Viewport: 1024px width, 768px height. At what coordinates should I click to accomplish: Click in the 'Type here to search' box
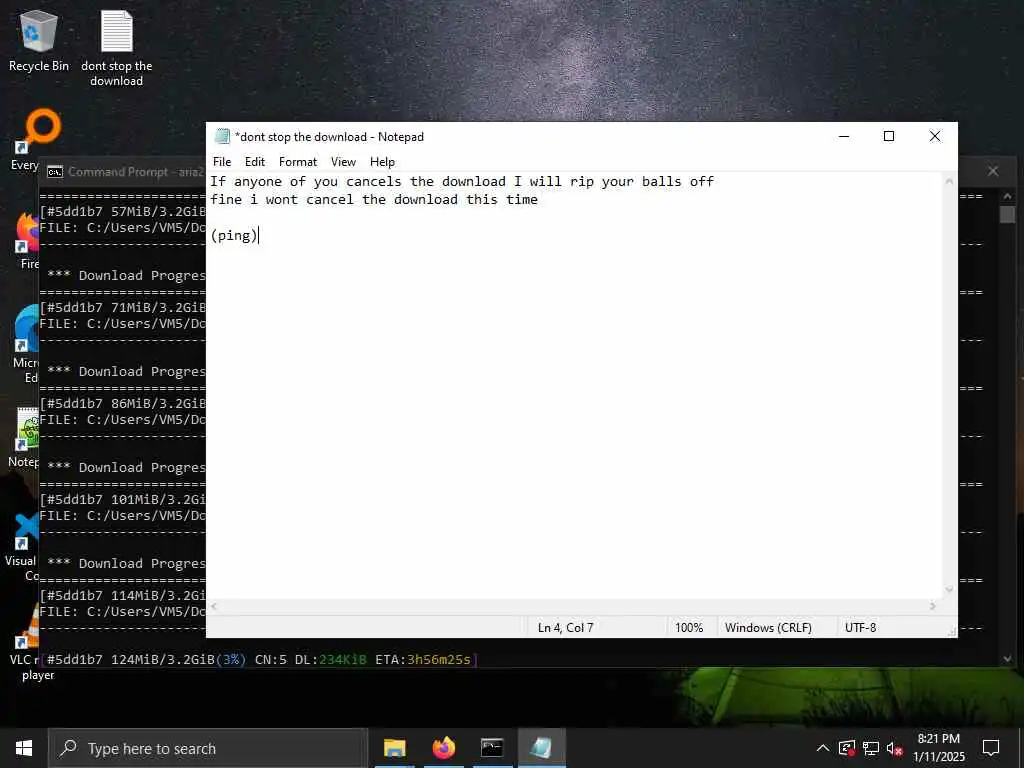pyautogui.click(x=208, y=748)
